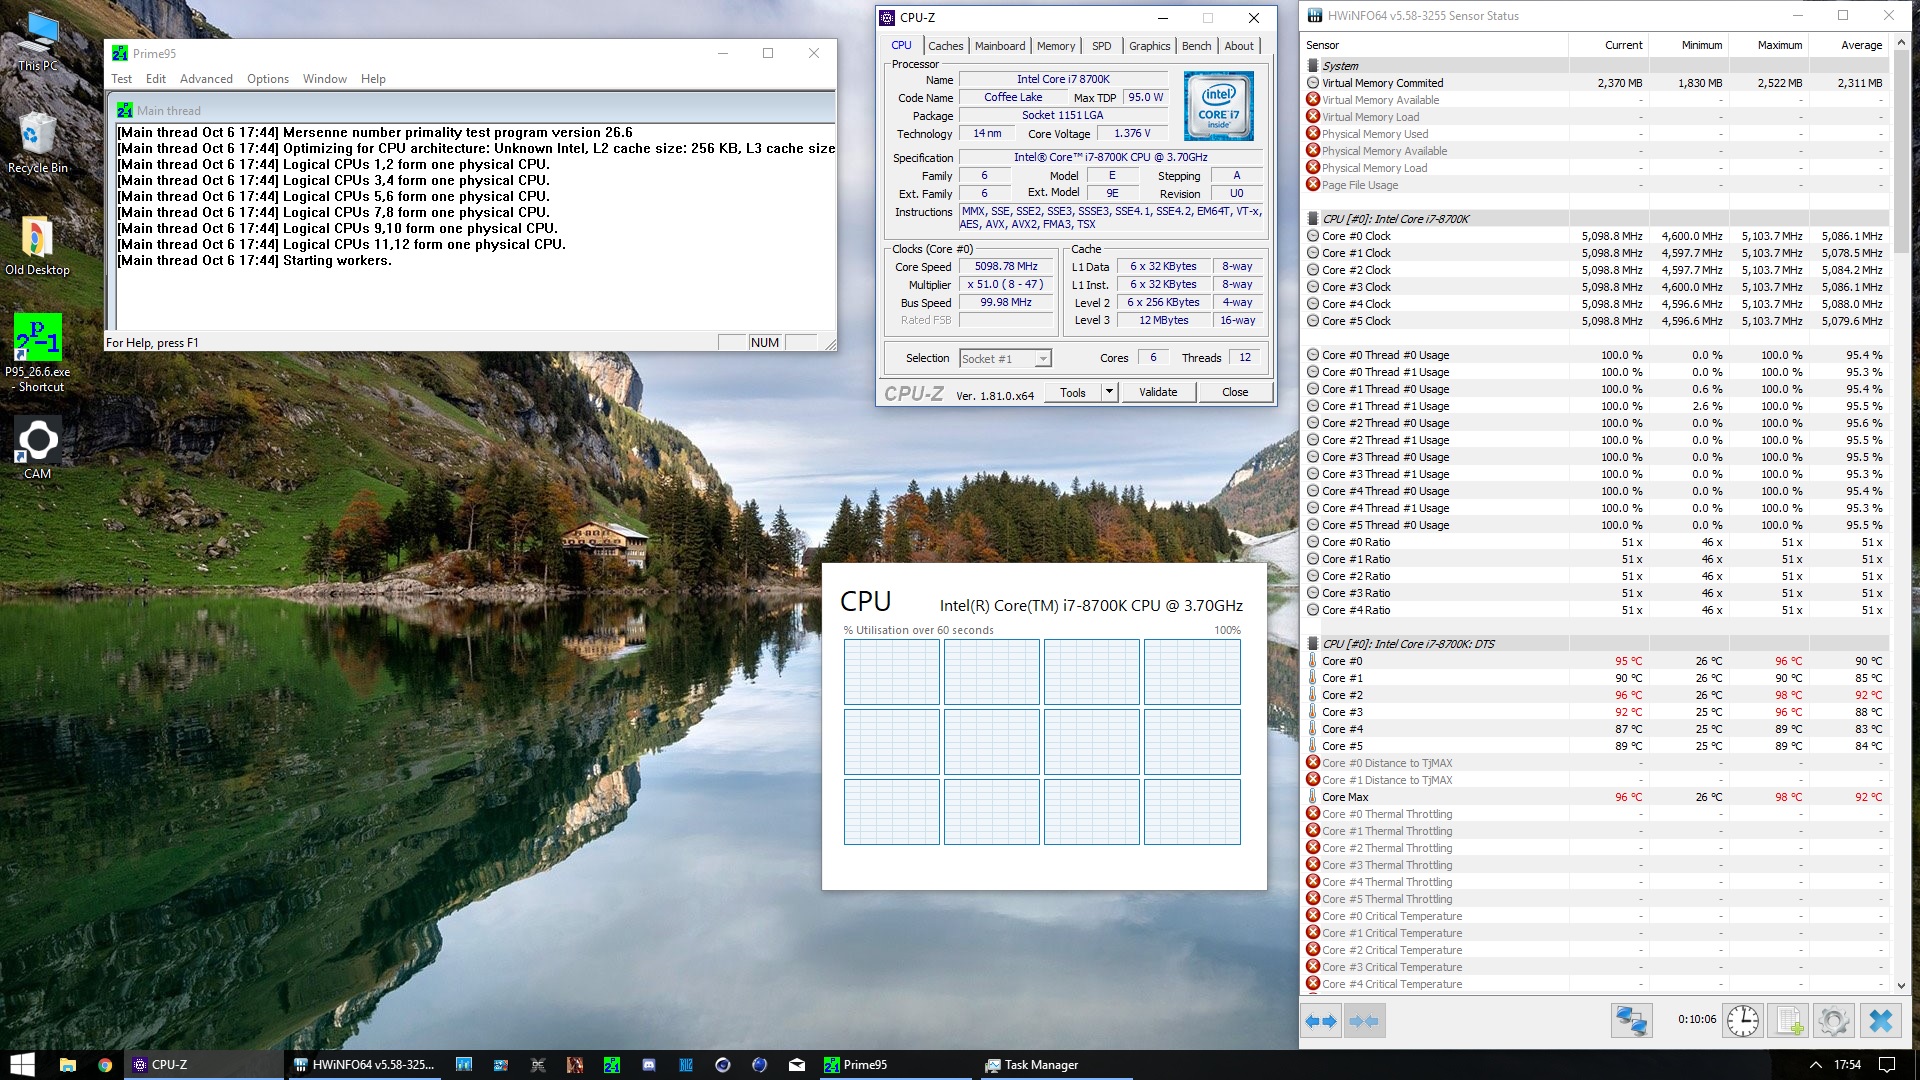Select Old Desktop folder icon

click(x=37, y=246)
